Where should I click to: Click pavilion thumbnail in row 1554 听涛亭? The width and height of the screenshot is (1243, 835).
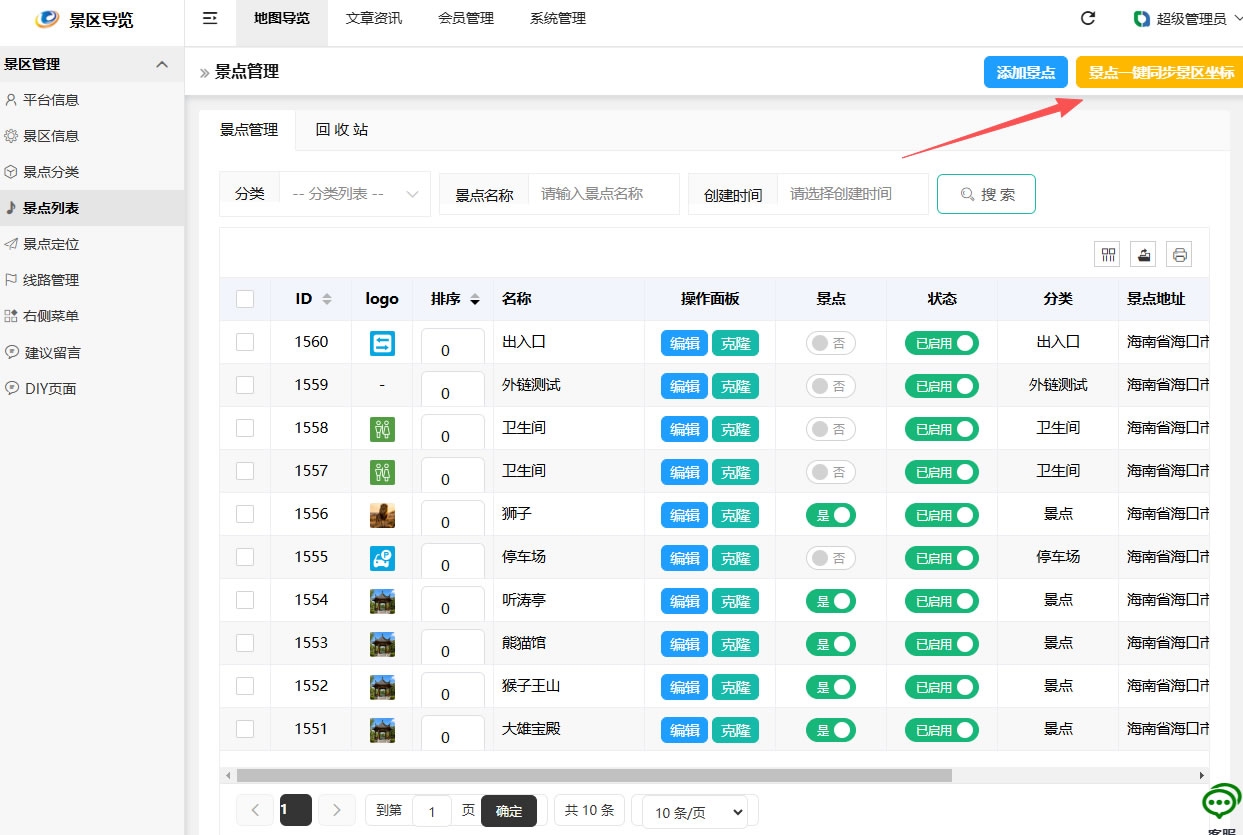382,601
